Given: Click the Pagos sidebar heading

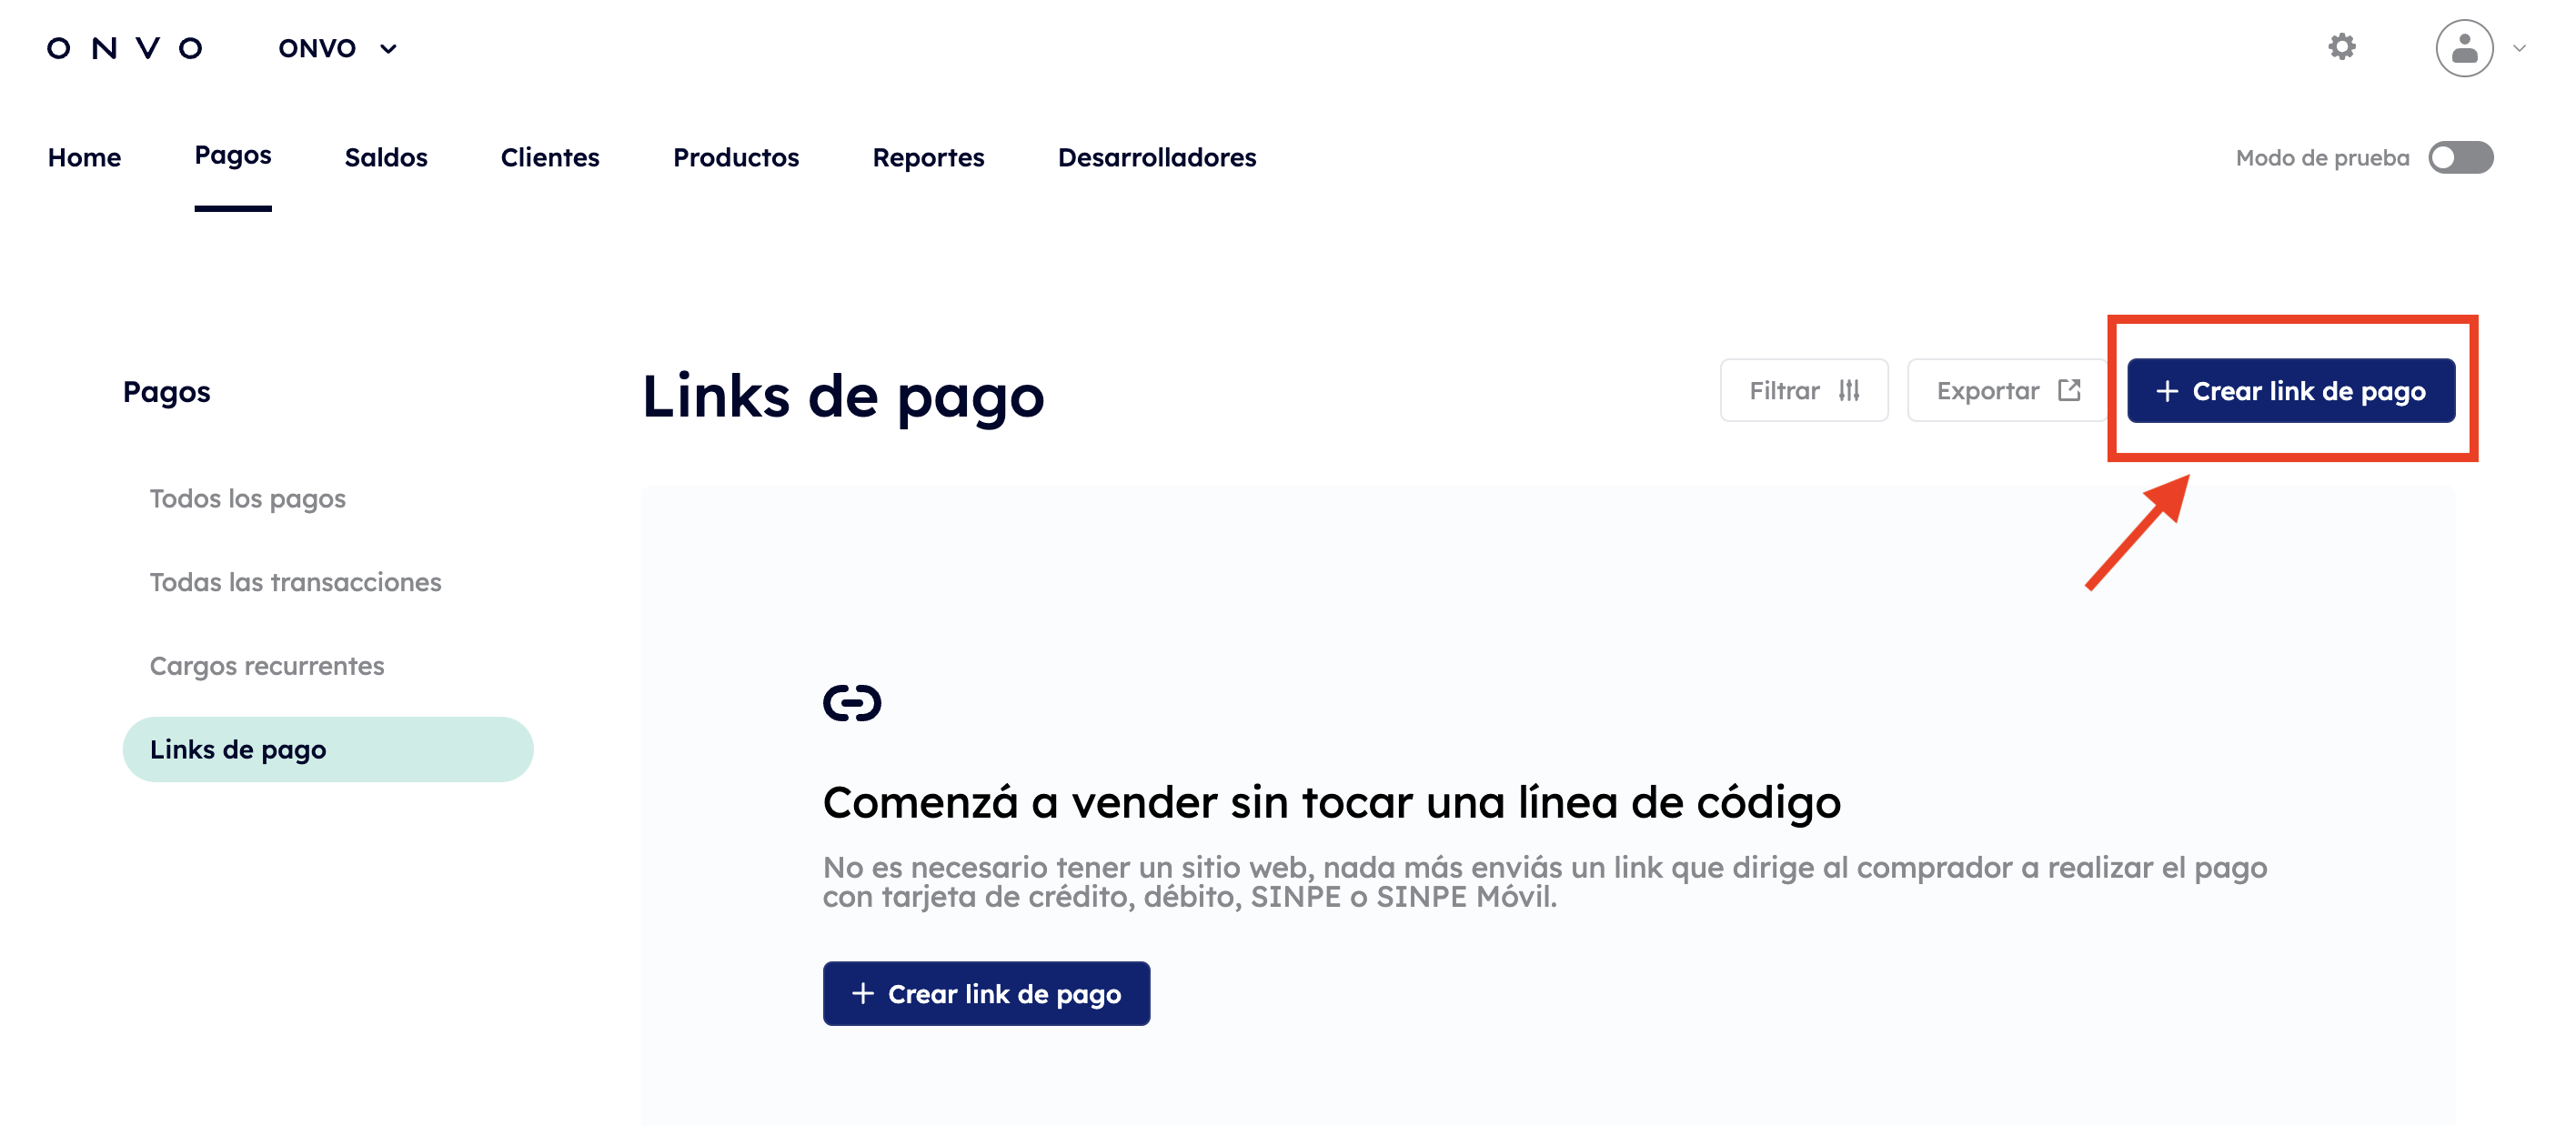Looking at the screenshot, I should click(166, 392).
